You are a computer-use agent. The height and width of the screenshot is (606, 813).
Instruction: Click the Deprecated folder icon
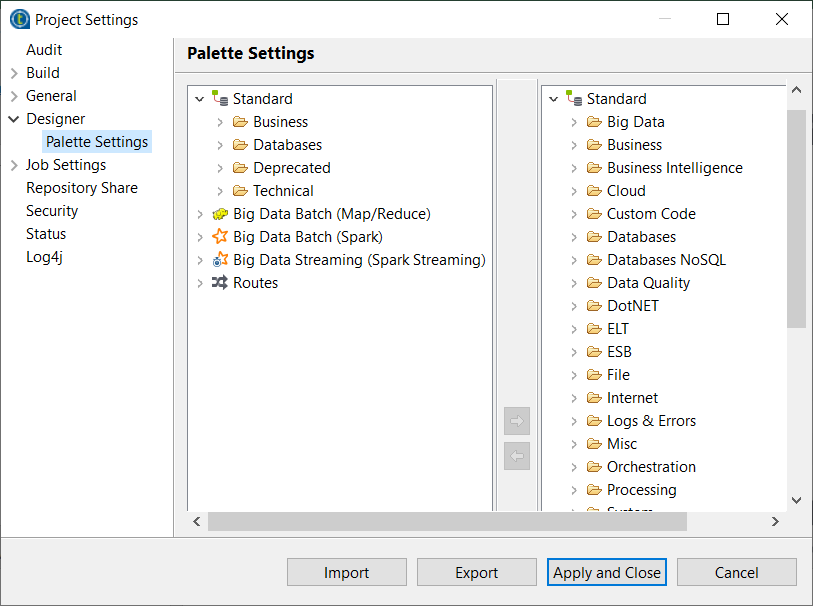tap(240, 168)
